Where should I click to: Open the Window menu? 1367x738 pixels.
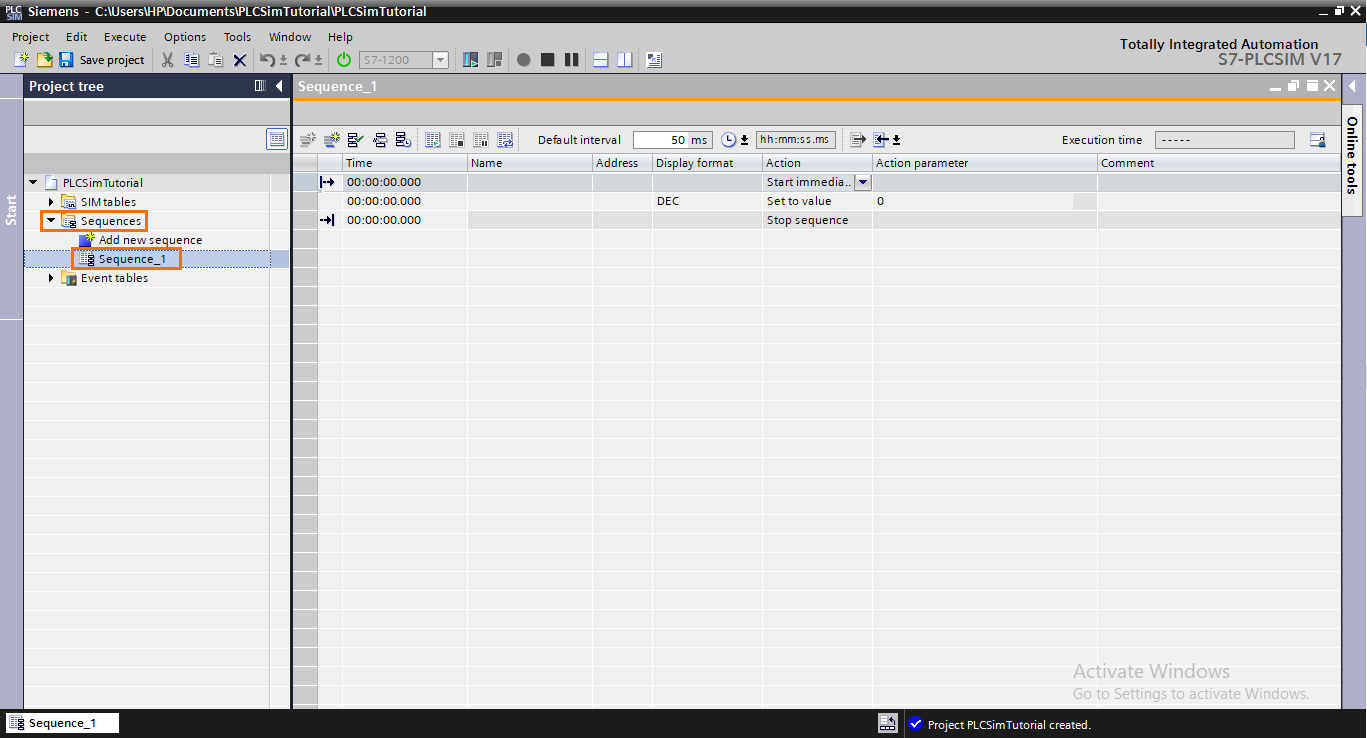pyautogui.click(x=290, y=37)
